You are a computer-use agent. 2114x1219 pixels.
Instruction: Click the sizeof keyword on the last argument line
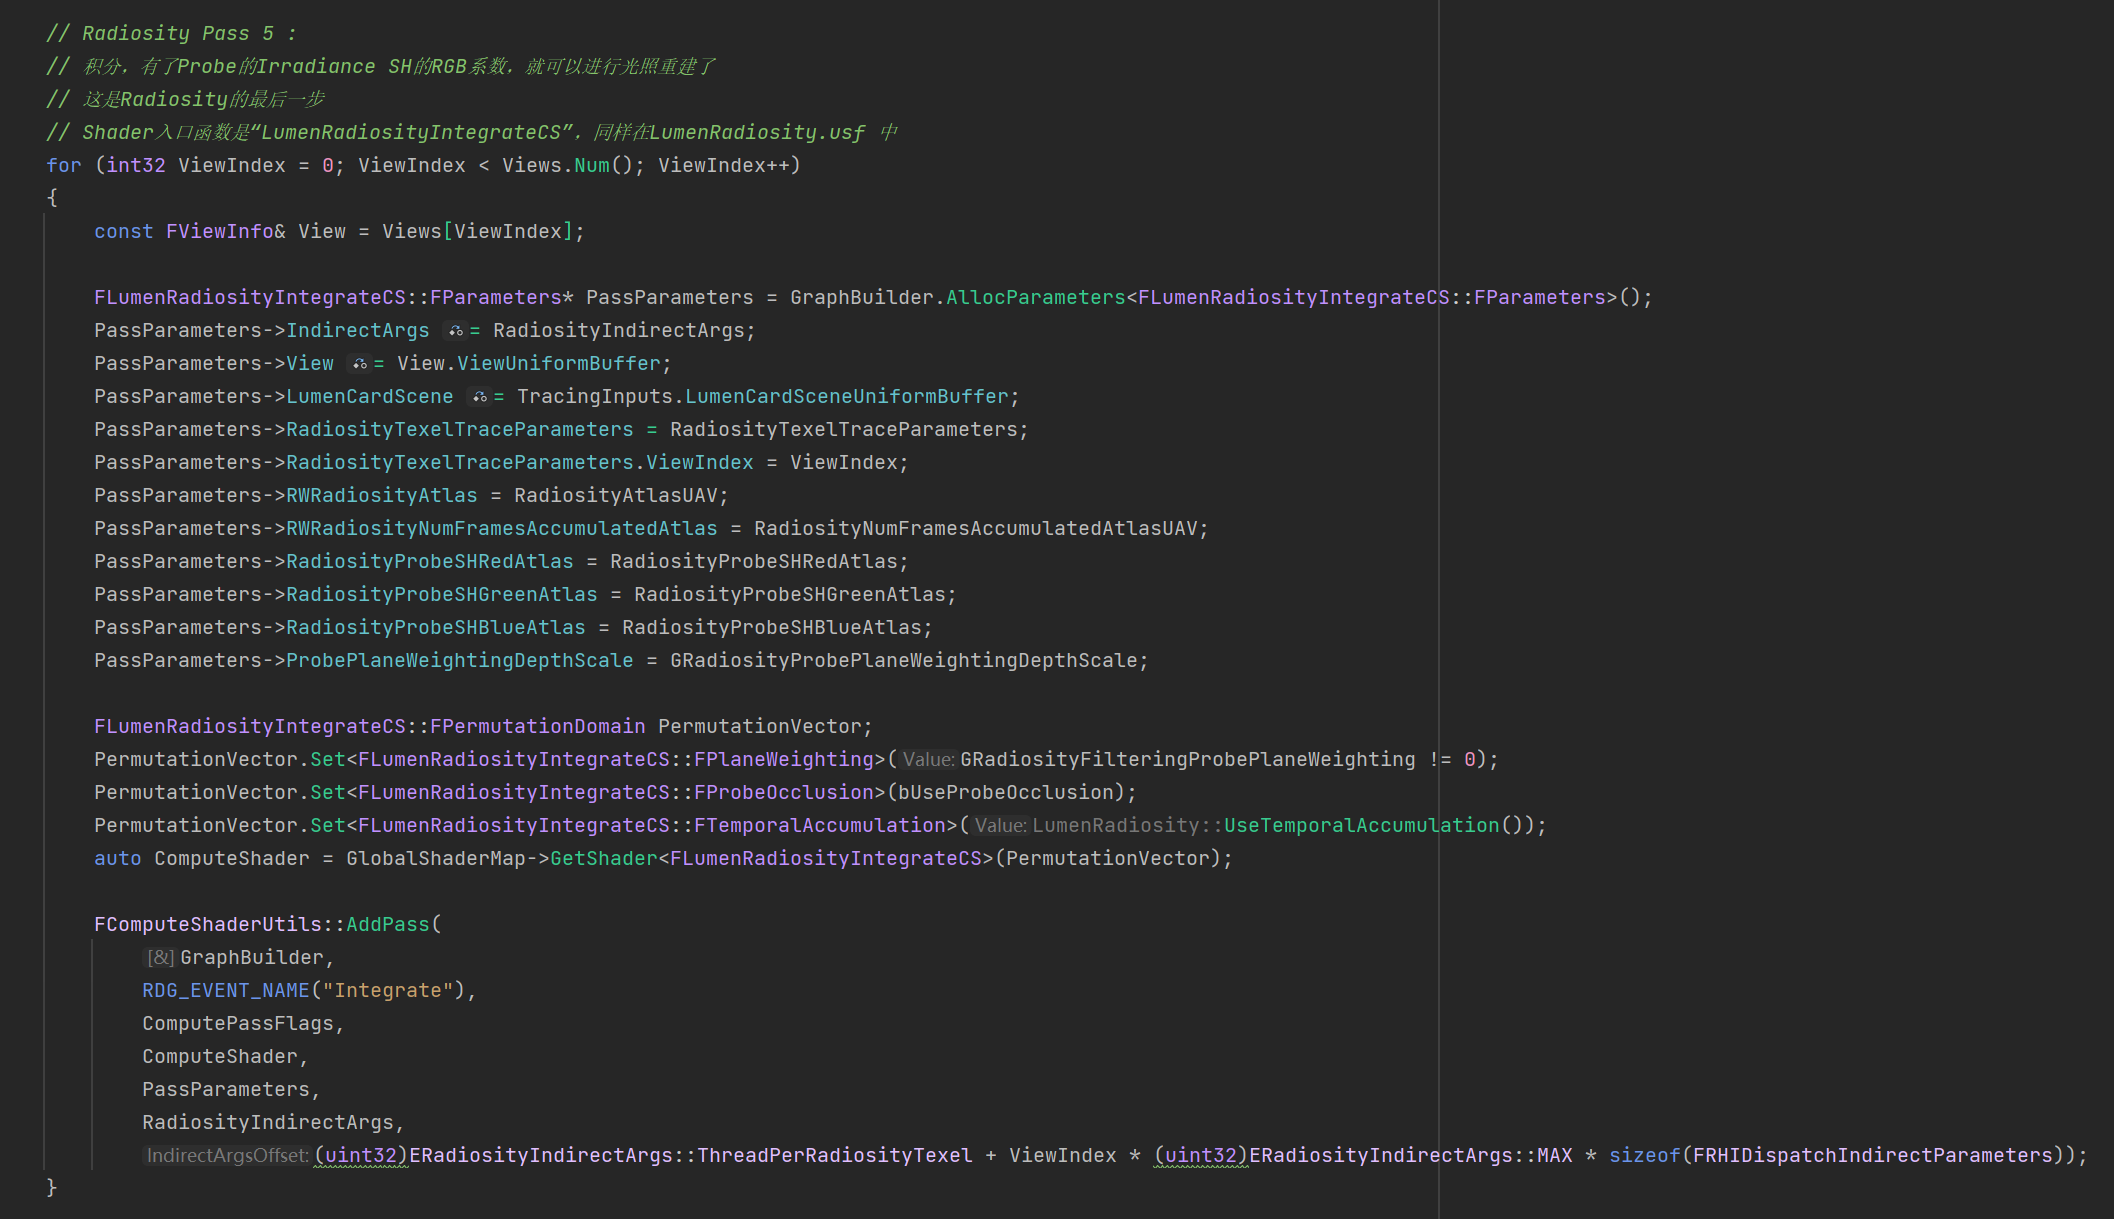point(1644,1156)
